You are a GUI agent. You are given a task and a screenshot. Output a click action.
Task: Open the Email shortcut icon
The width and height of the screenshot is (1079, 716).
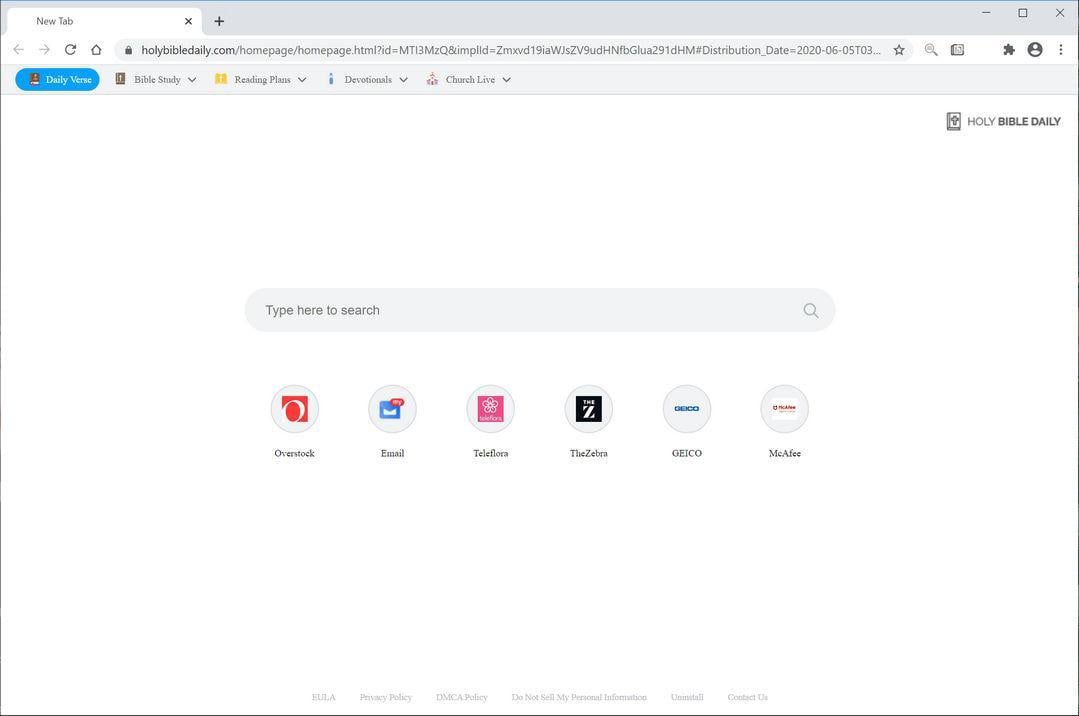point(392,409)
